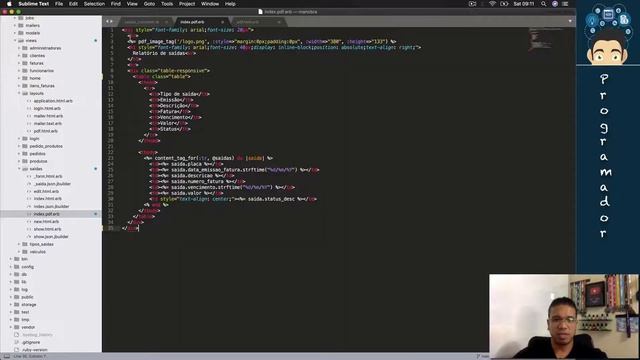640x360 pixels.
Task: Open the notification center list icon
Action: coord(565,4)
